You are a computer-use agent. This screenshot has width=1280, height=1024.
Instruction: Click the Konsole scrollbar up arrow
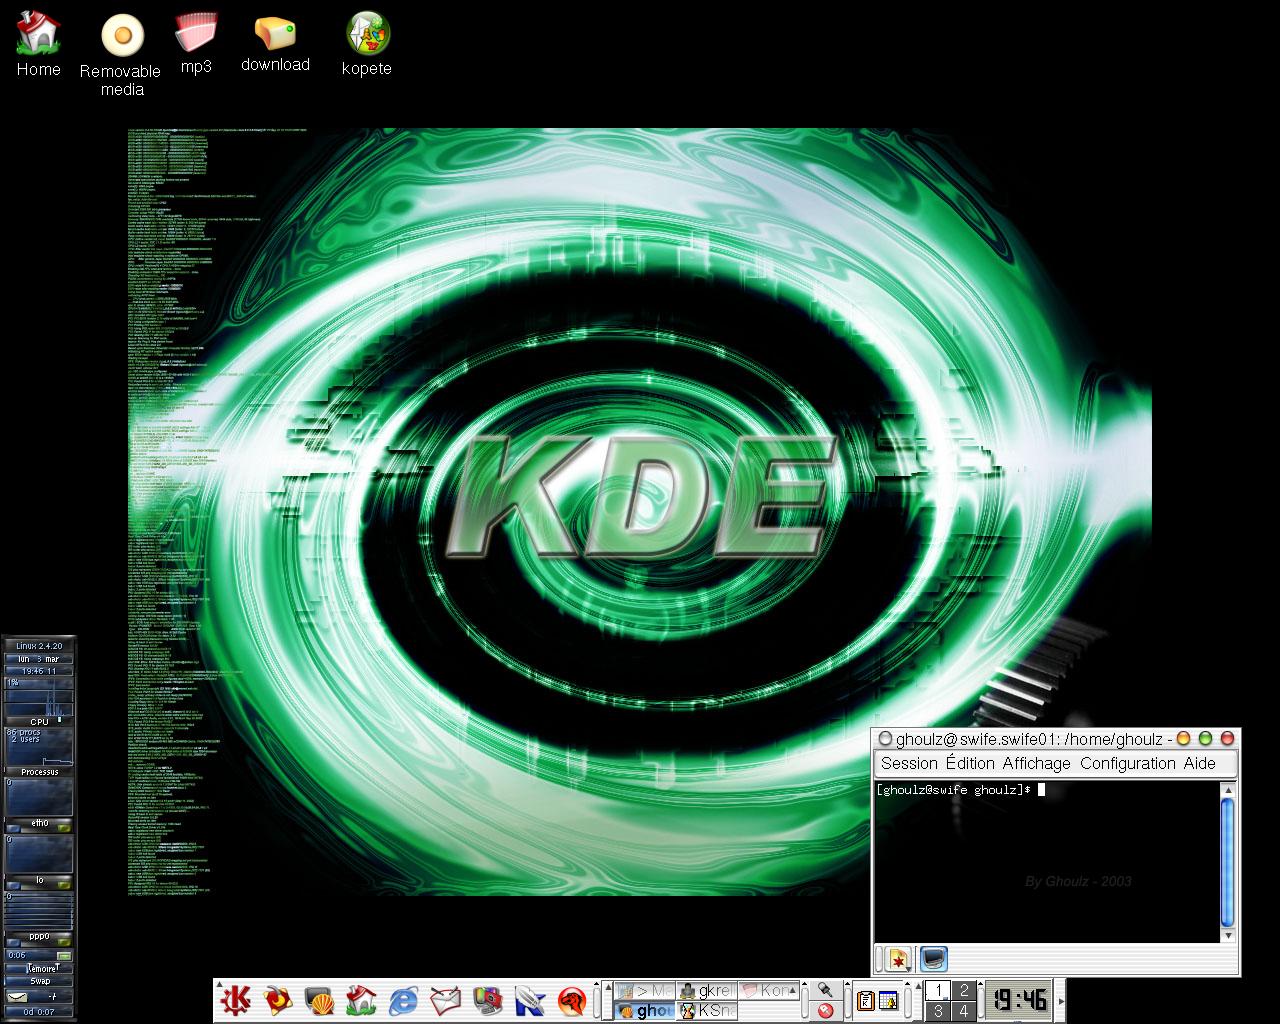click(1228, 790)
